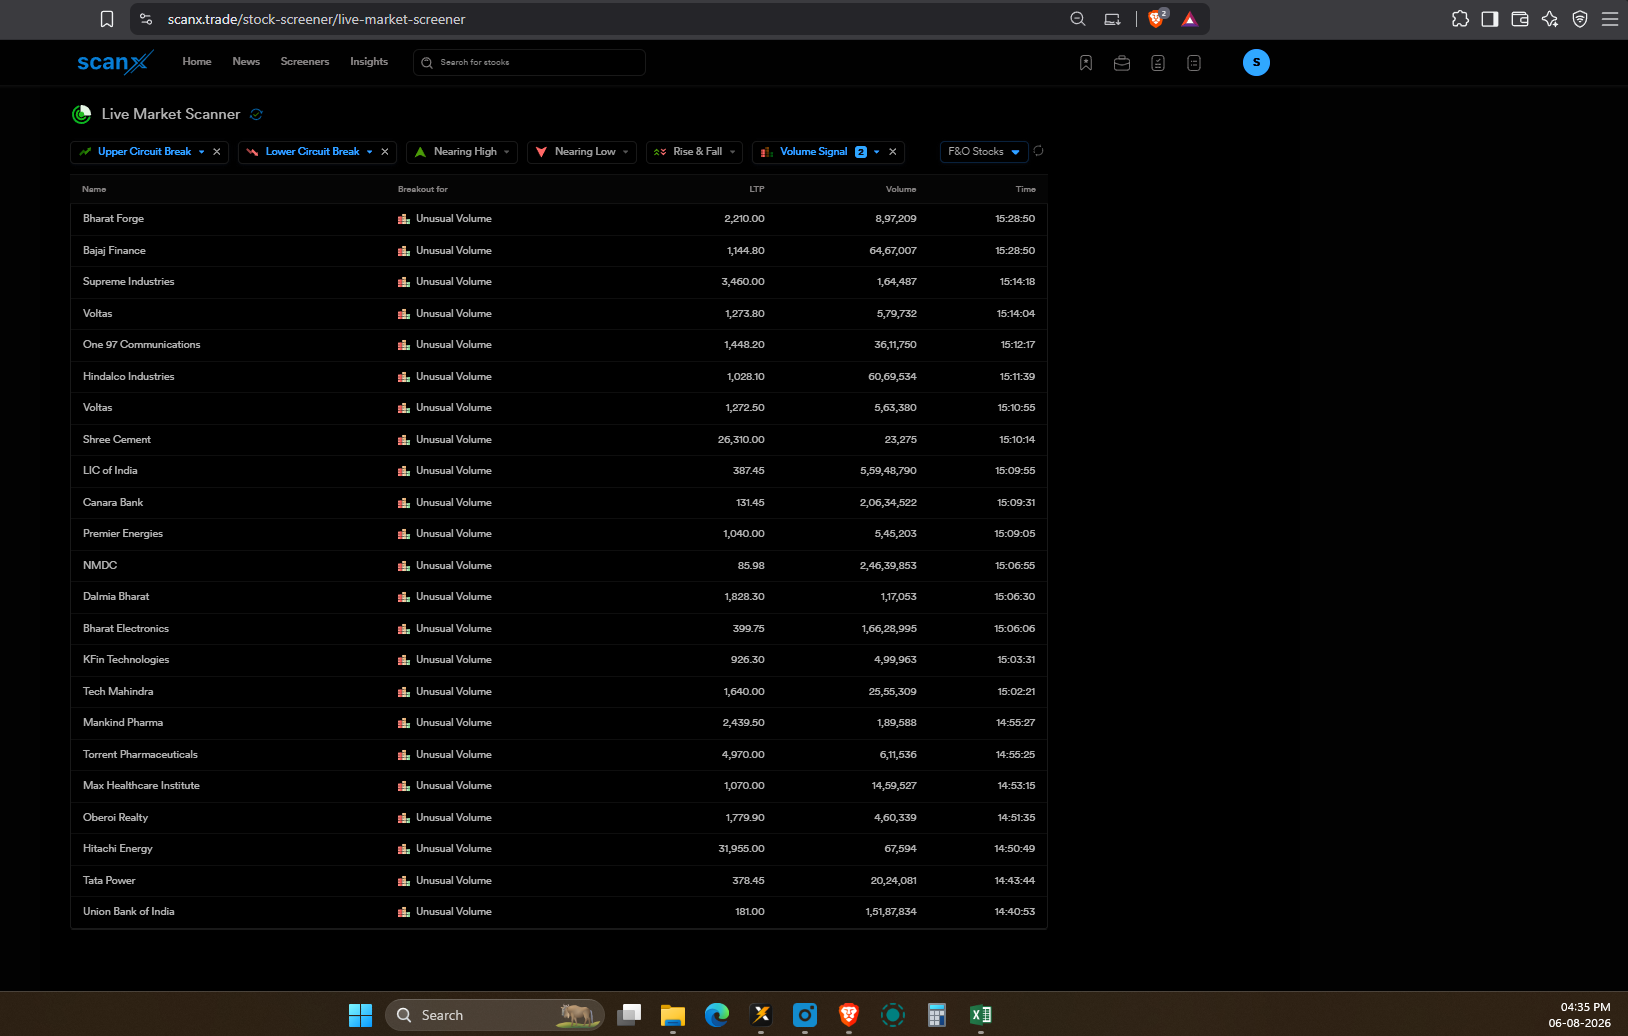Click LTP value 26,310.00

pyautogui.click(x=741, y=440)
